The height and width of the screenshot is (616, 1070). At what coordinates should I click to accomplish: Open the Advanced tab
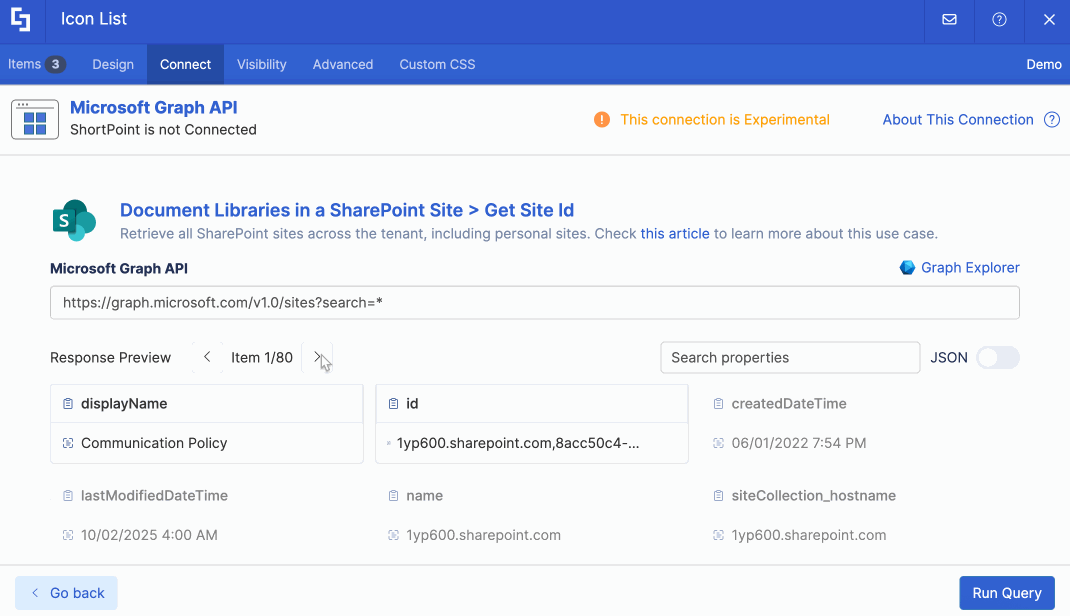[x=343, y=64]
